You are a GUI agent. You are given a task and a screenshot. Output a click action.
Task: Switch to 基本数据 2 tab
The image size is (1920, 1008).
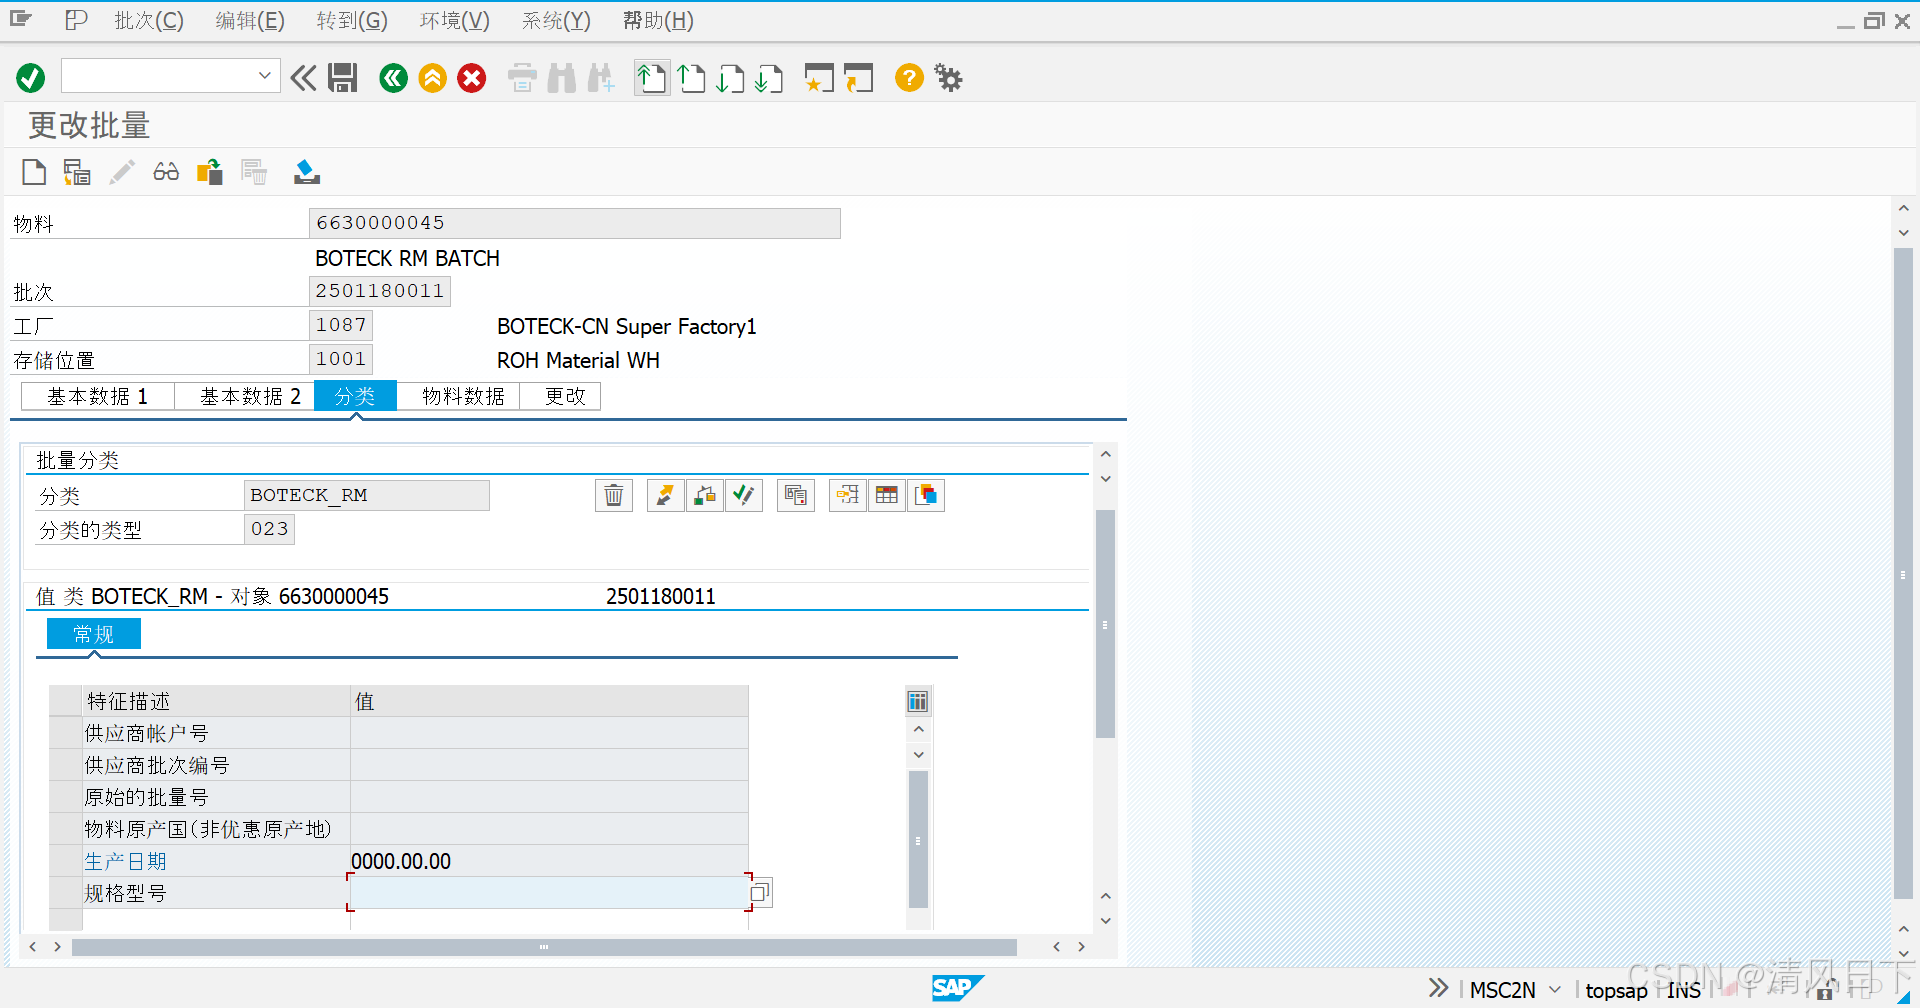(x=245, y=396)
